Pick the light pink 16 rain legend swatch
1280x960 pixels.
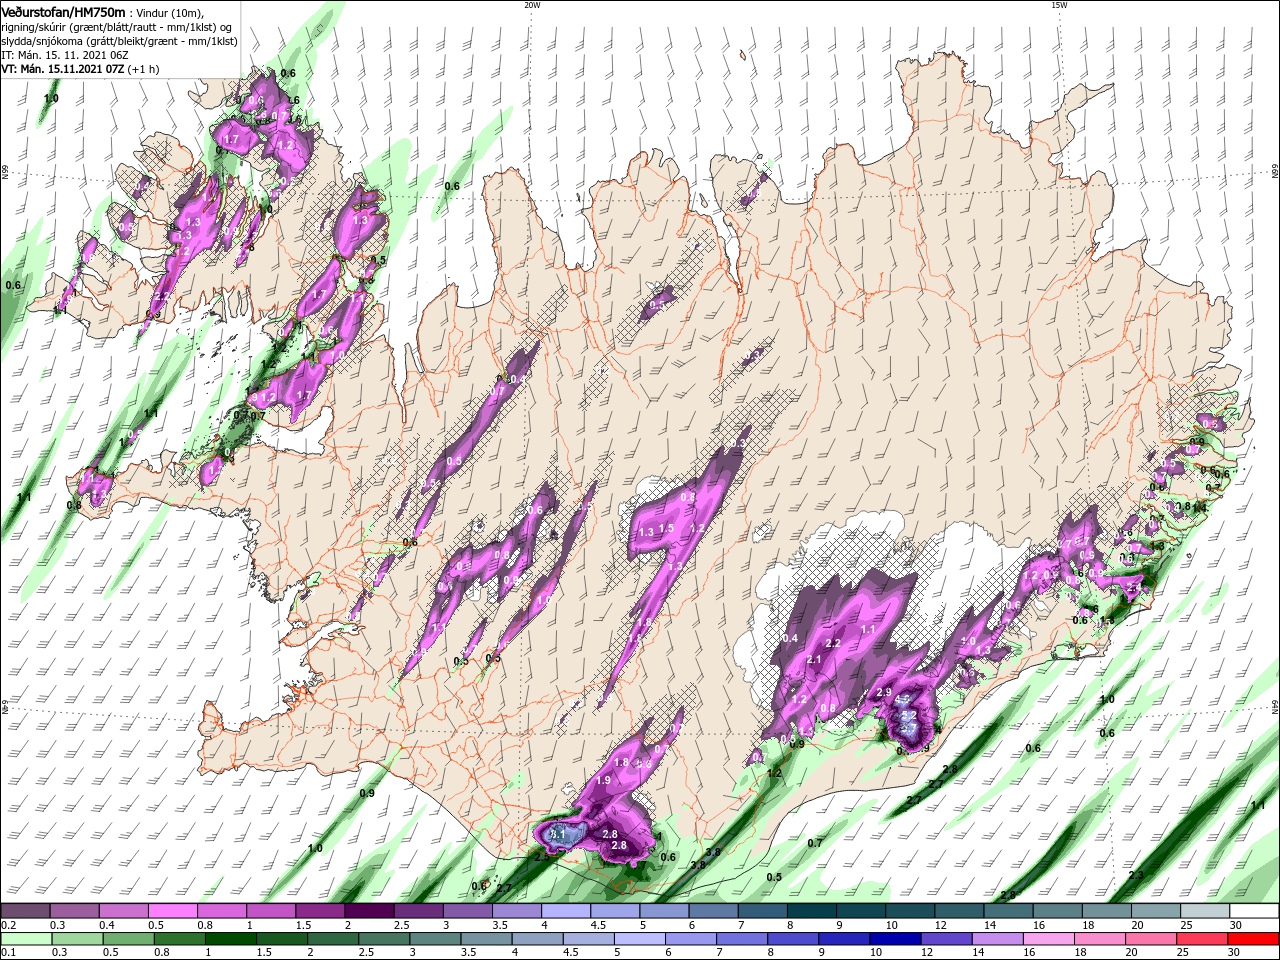click(x=1049, y=939)
